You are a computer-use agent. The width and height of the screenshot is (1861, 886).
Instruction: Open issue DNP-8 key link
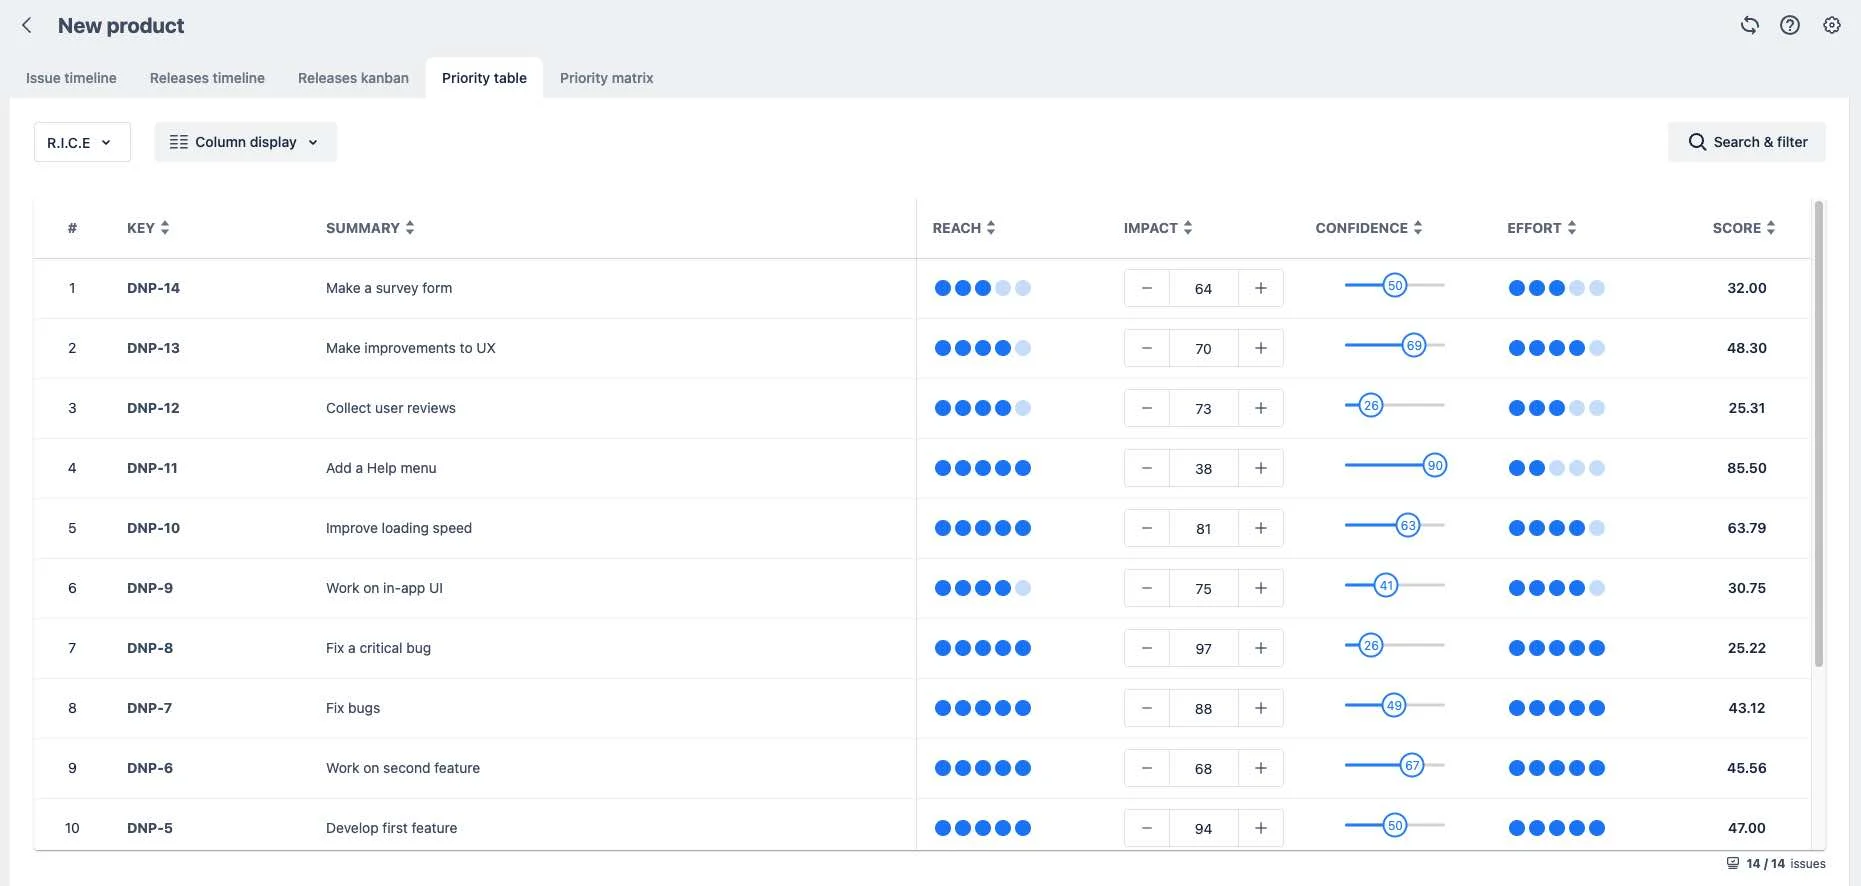pyautogui.click(x=150, y=648)
